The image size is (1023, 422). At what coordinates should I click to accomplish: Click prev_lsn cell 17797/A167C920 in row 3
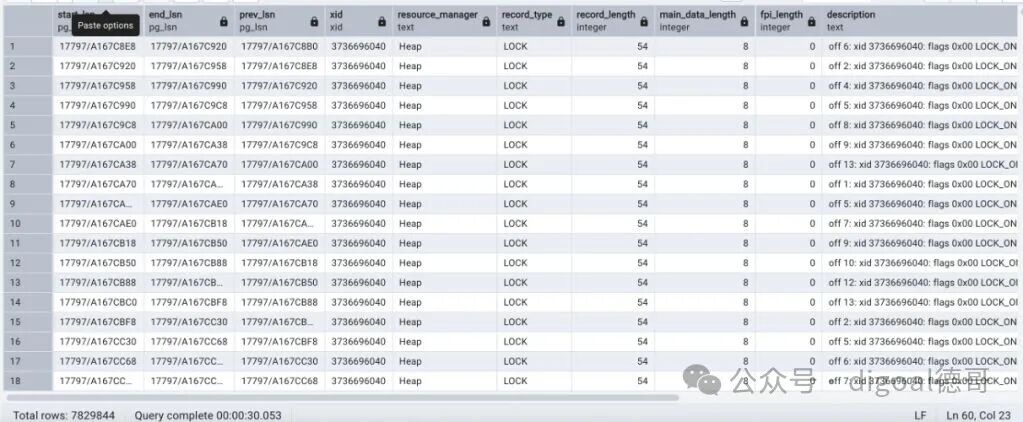pos(280,85)
